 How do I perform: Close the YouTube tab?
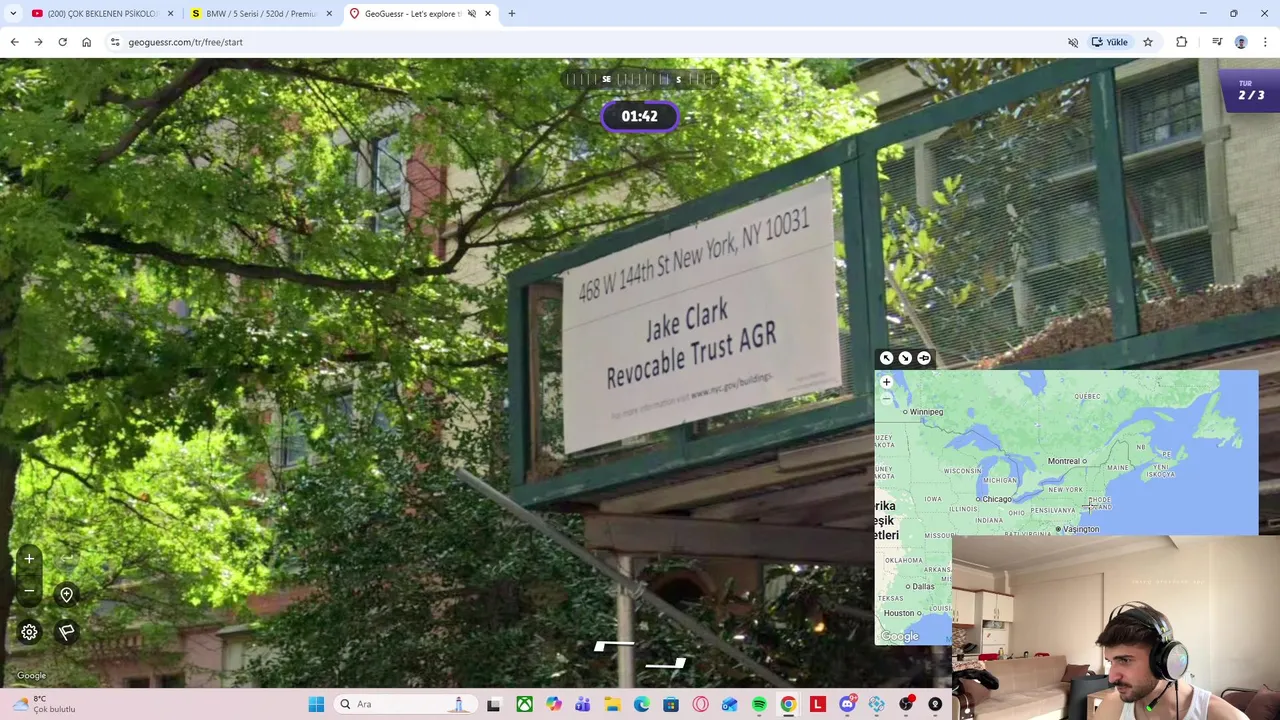click(171, 14)
